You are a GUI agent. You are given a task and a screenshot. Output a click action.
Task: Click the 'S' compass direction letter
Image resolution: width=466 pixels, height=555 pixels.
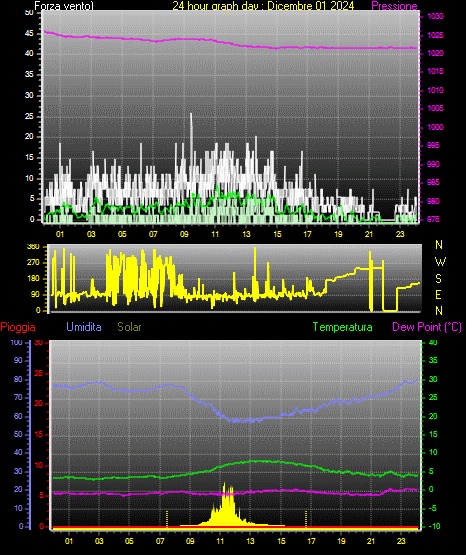pos(438,279)
